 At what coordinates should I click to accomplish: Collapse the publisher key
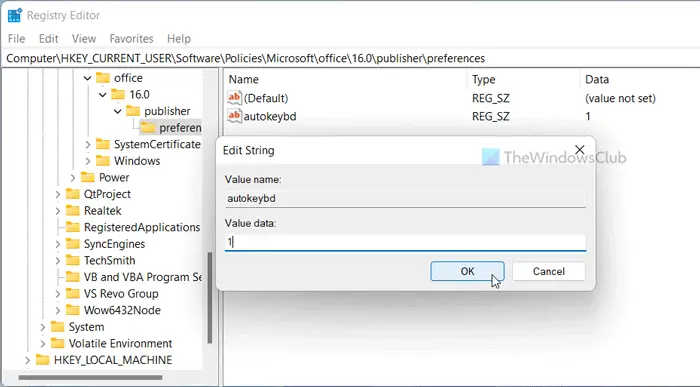[x=118, y=111]
